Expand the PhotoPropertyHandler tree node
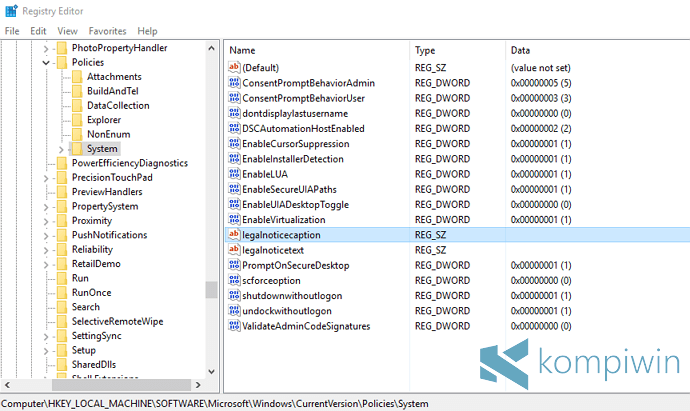 46,48
